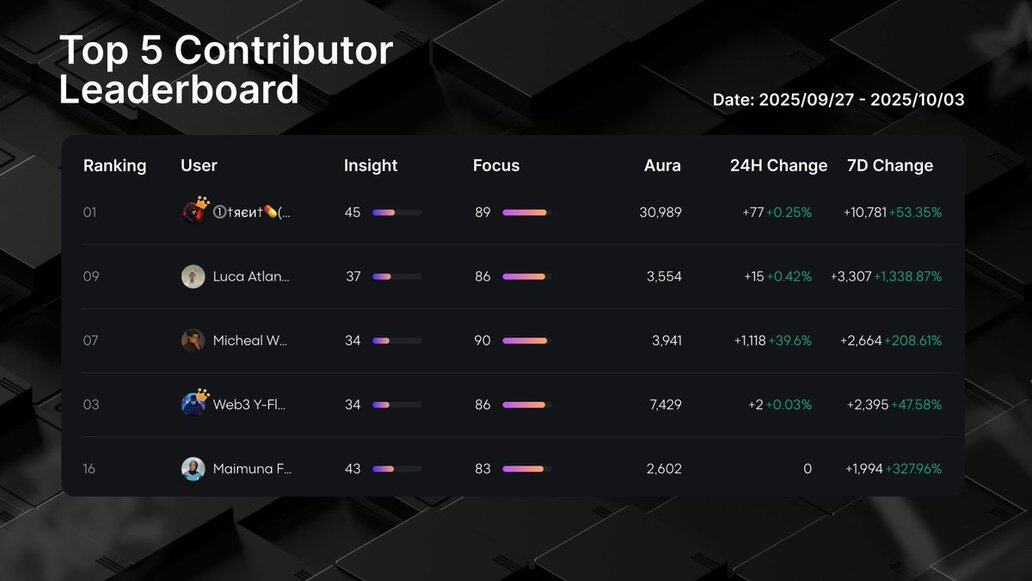
Task: Click Luca Atlan's avatar icon
Action: [x=193, y=277]
